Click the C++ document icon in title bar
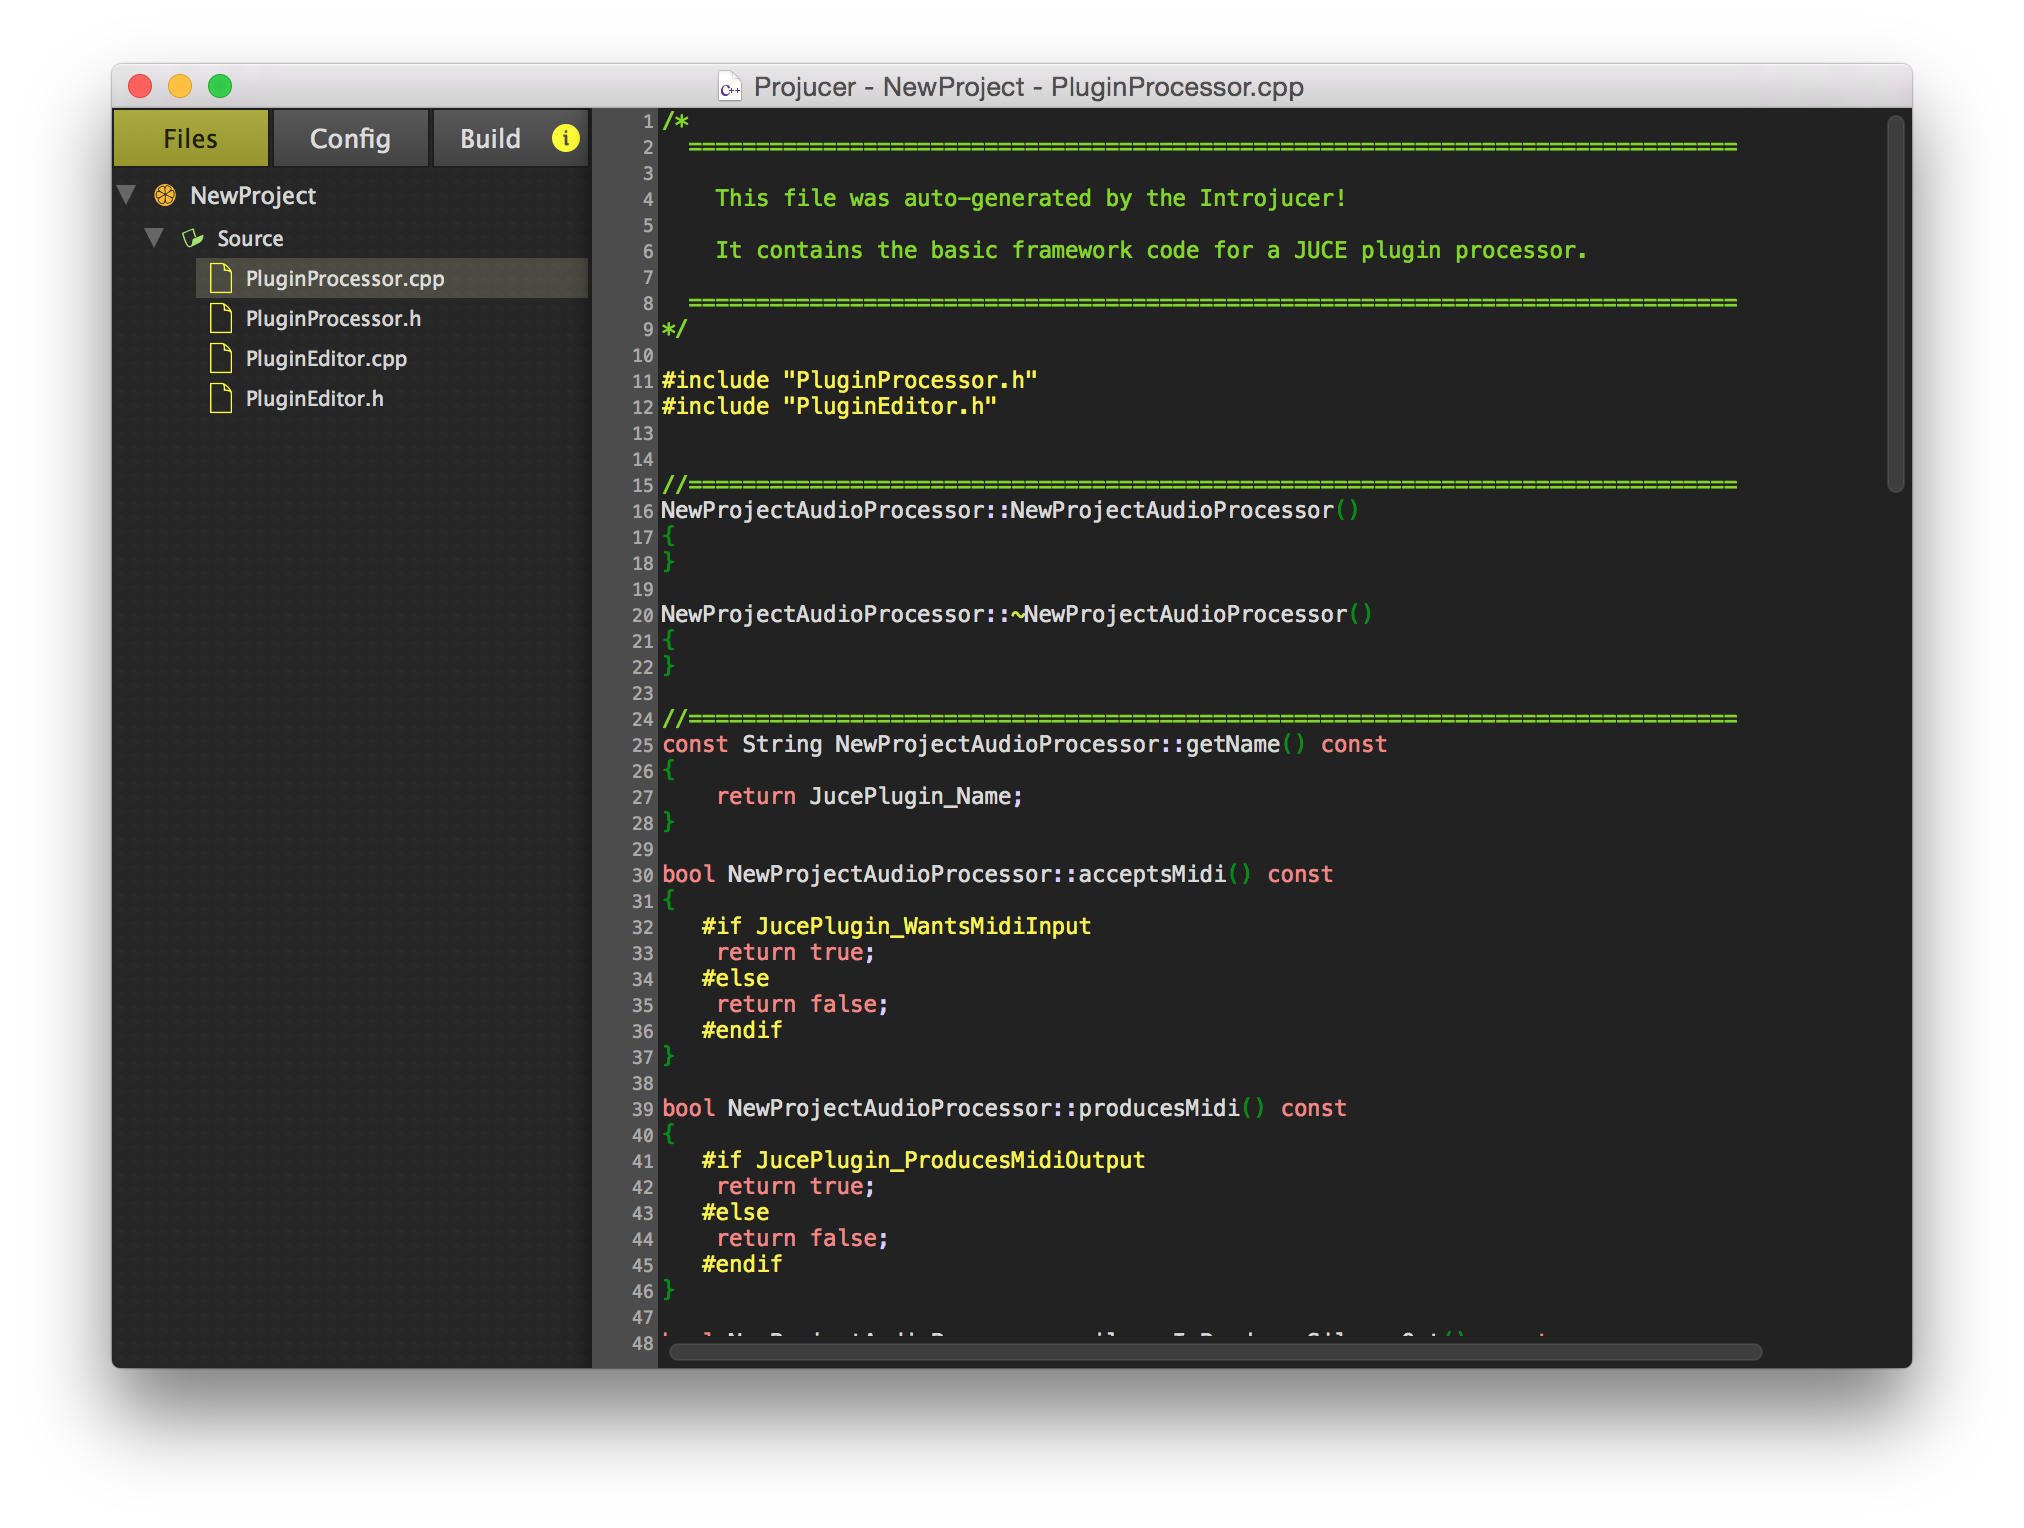The width and height of the screenshot is (2024, 1528). (729, 88)
